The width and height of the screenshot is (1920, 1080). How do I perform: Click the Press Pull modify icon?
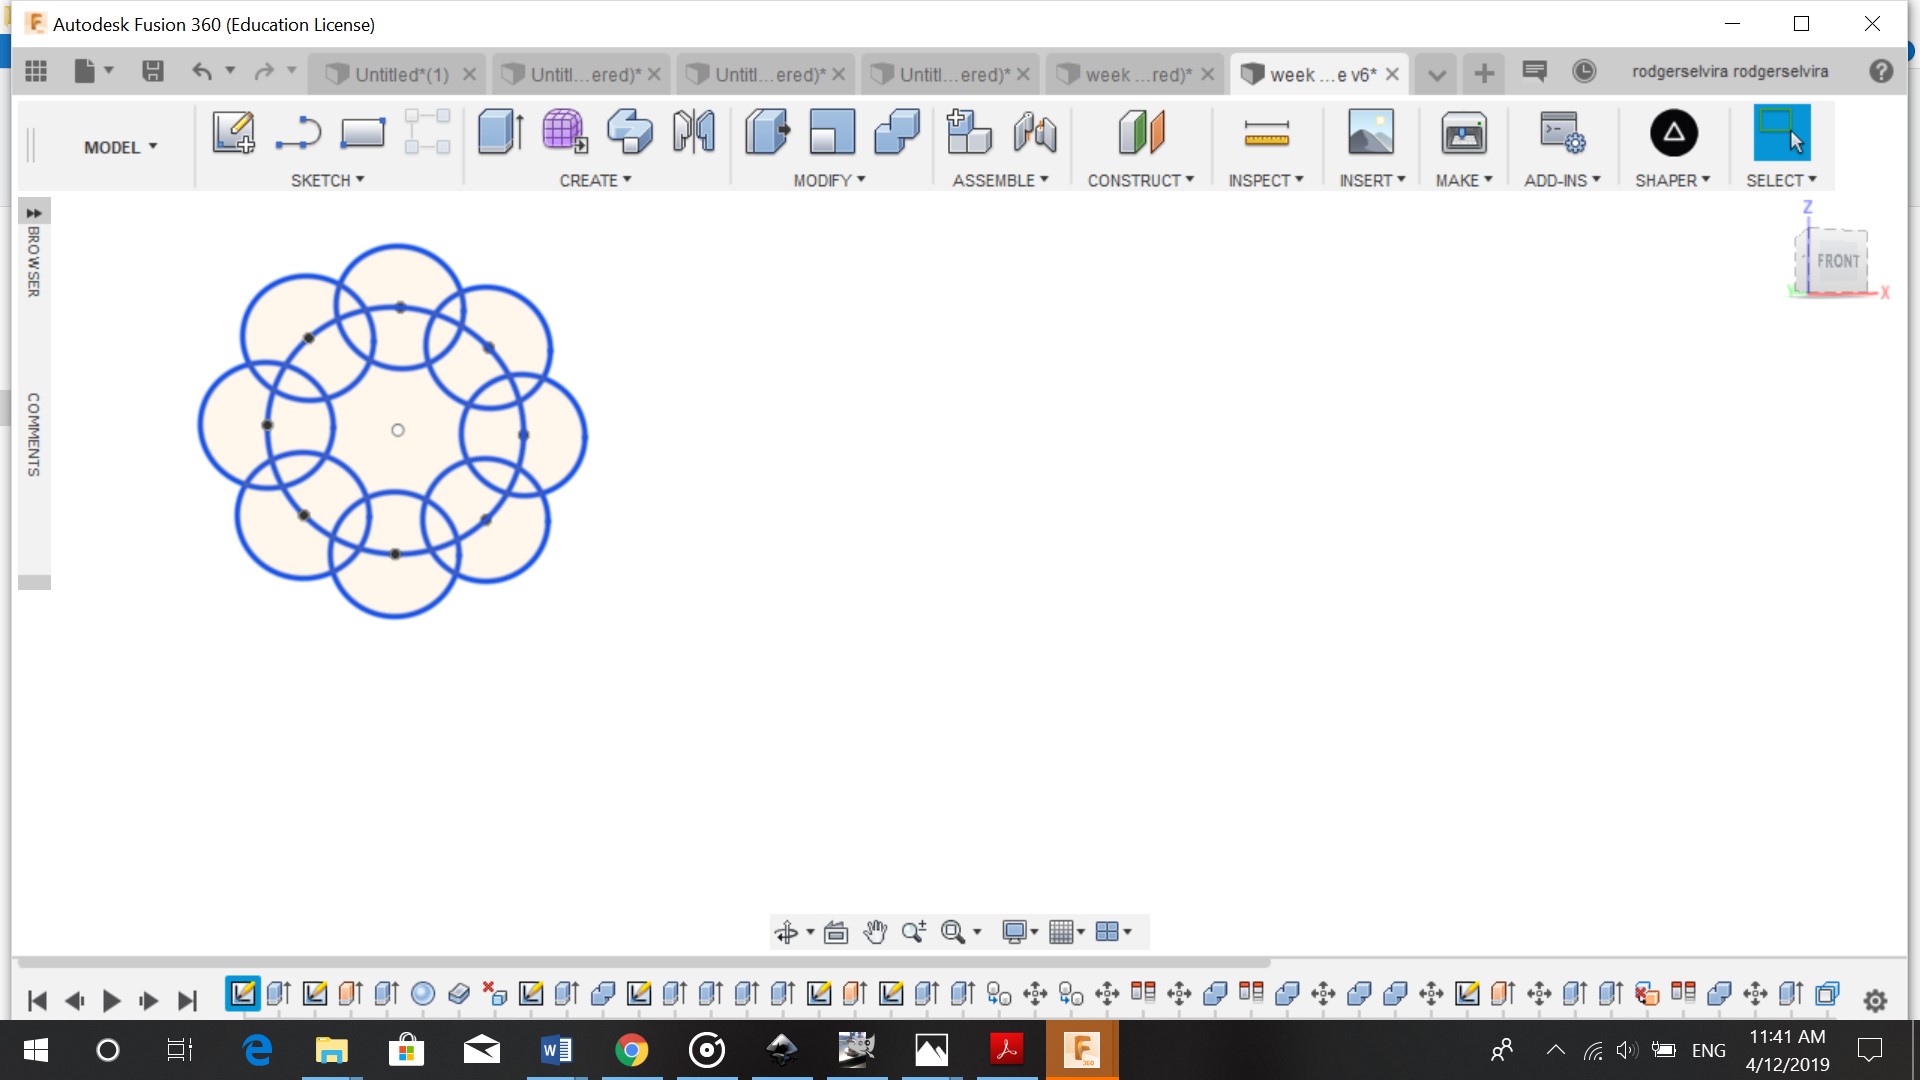pos(767,132)
